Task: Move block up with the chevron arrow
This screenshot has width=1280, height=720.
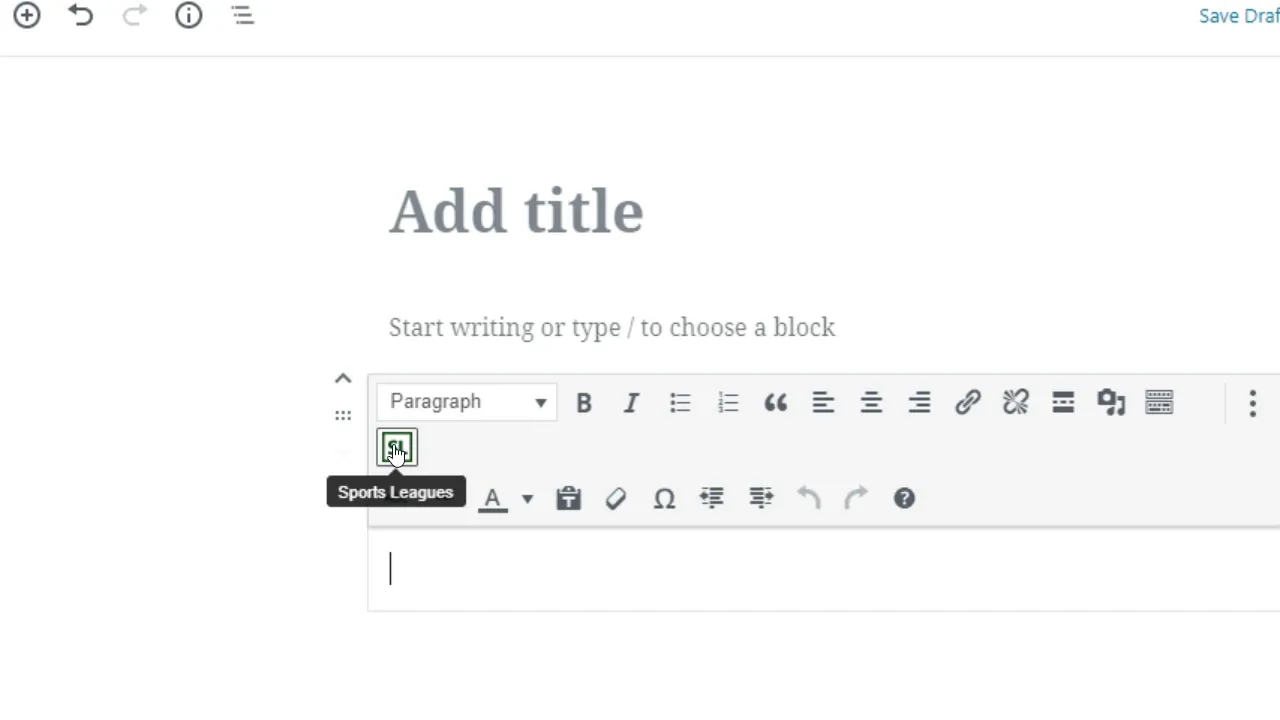Action: coord(343,379)
